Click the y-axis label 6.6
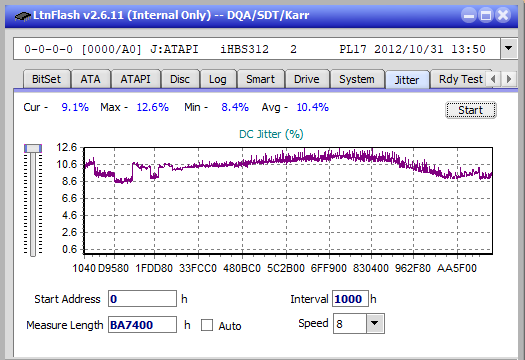This screenshot has width=525, height=360. (x=69, y=198)
